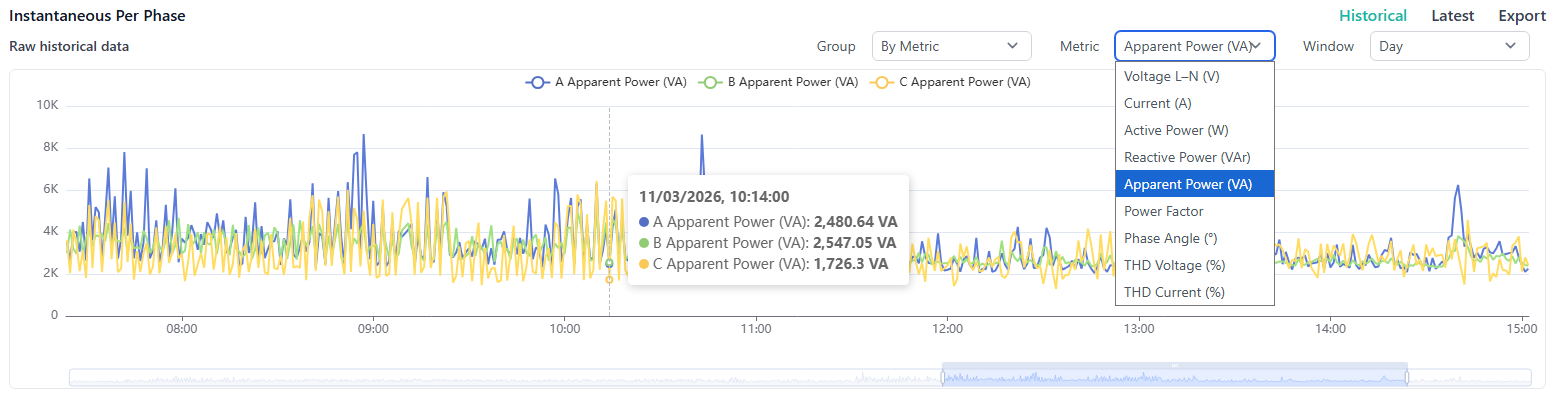This screenshot has width=1556, height=398.
Task: Click the 10:14:00 tooltip timestamp text
Action: click(714, 197)
